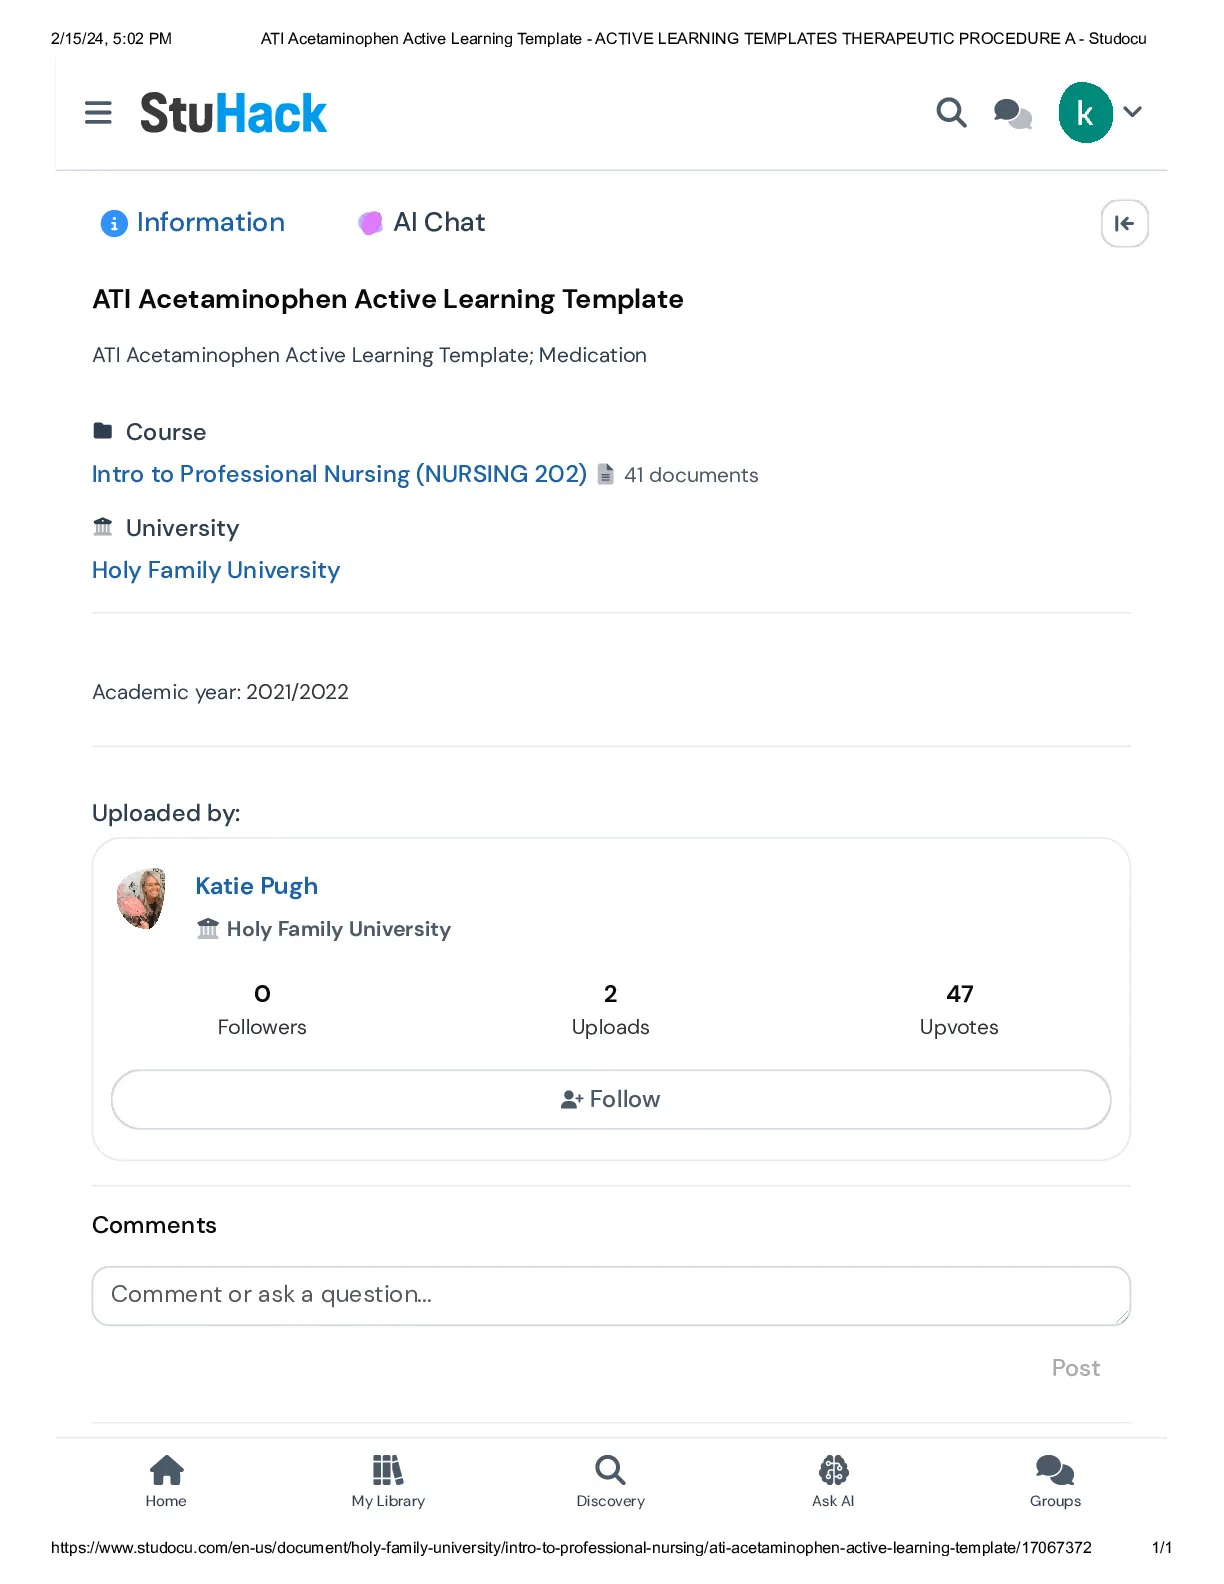Open Discovery from bottom navigation

pyautogui.click(x=610, y=1481)
